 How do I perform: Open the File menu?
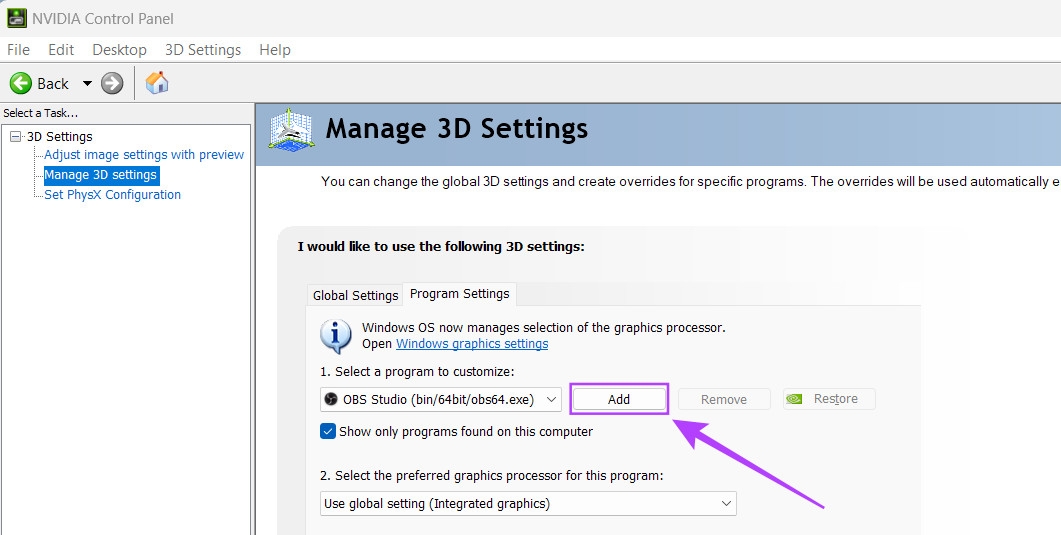click(18, 50)
